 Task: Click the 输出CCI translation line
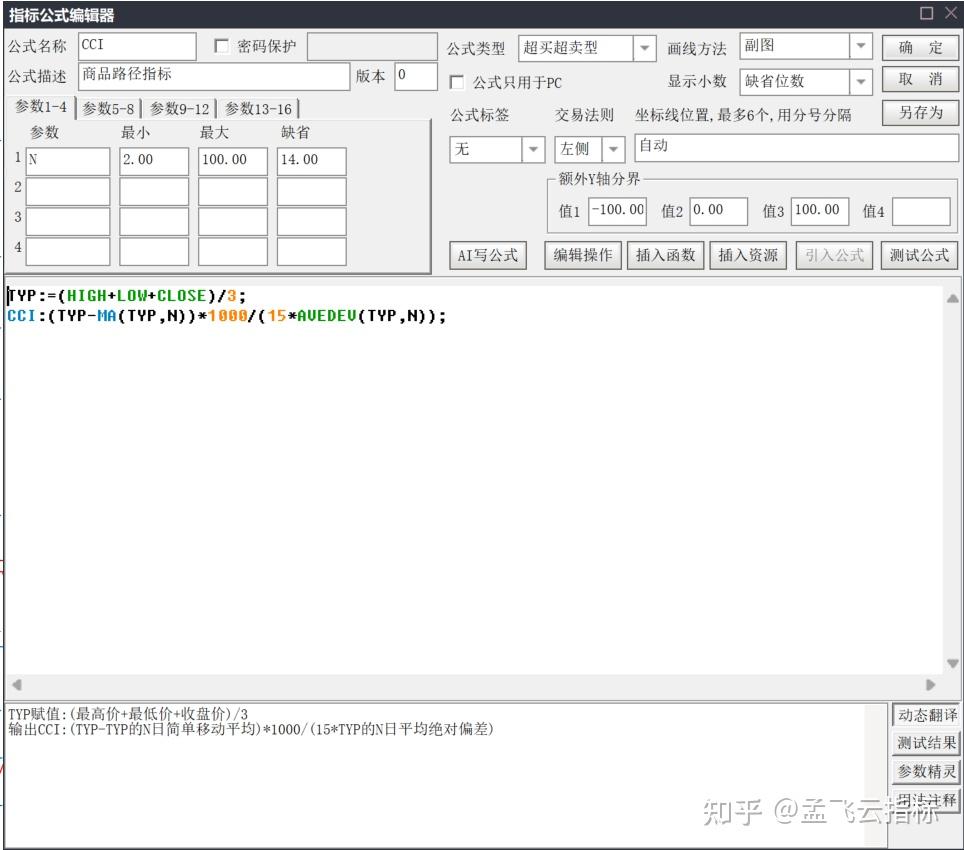click(x=251, y=729)
